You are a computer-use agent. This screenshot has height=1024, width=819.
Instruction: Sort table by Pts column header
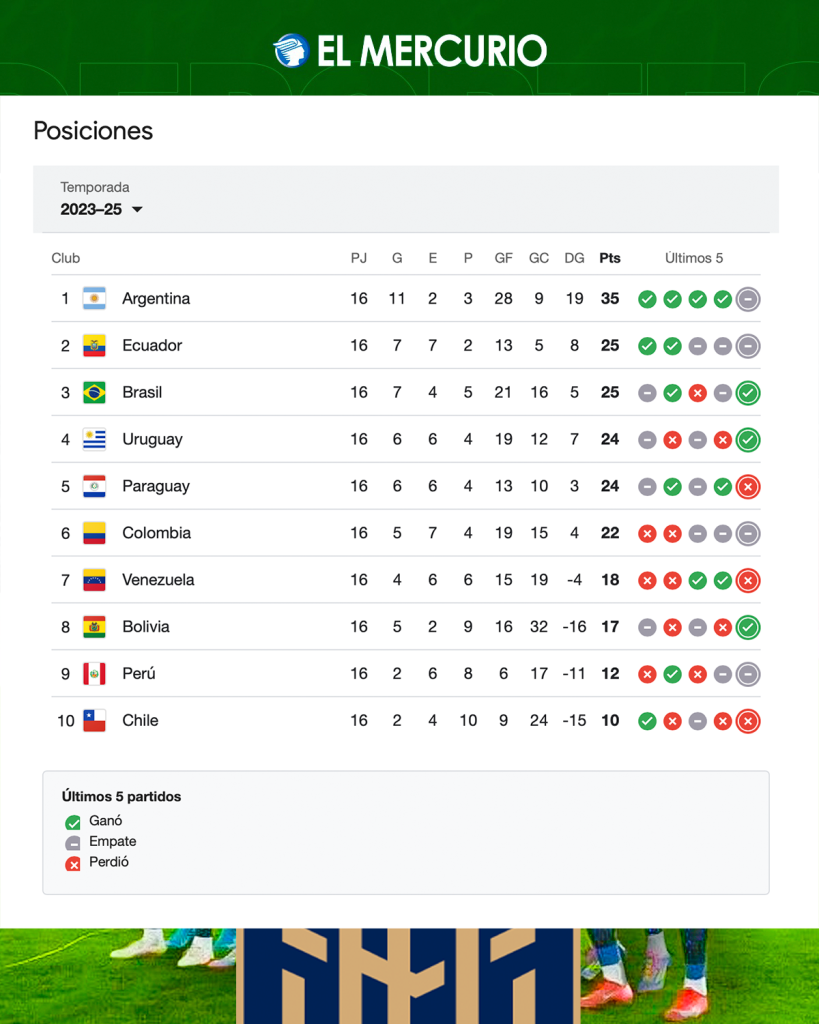click(x=610, y=258)
